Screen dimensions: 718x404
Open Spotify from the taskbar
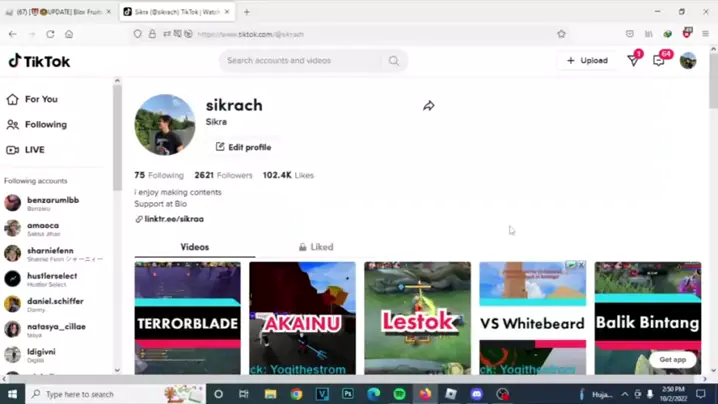399,394
